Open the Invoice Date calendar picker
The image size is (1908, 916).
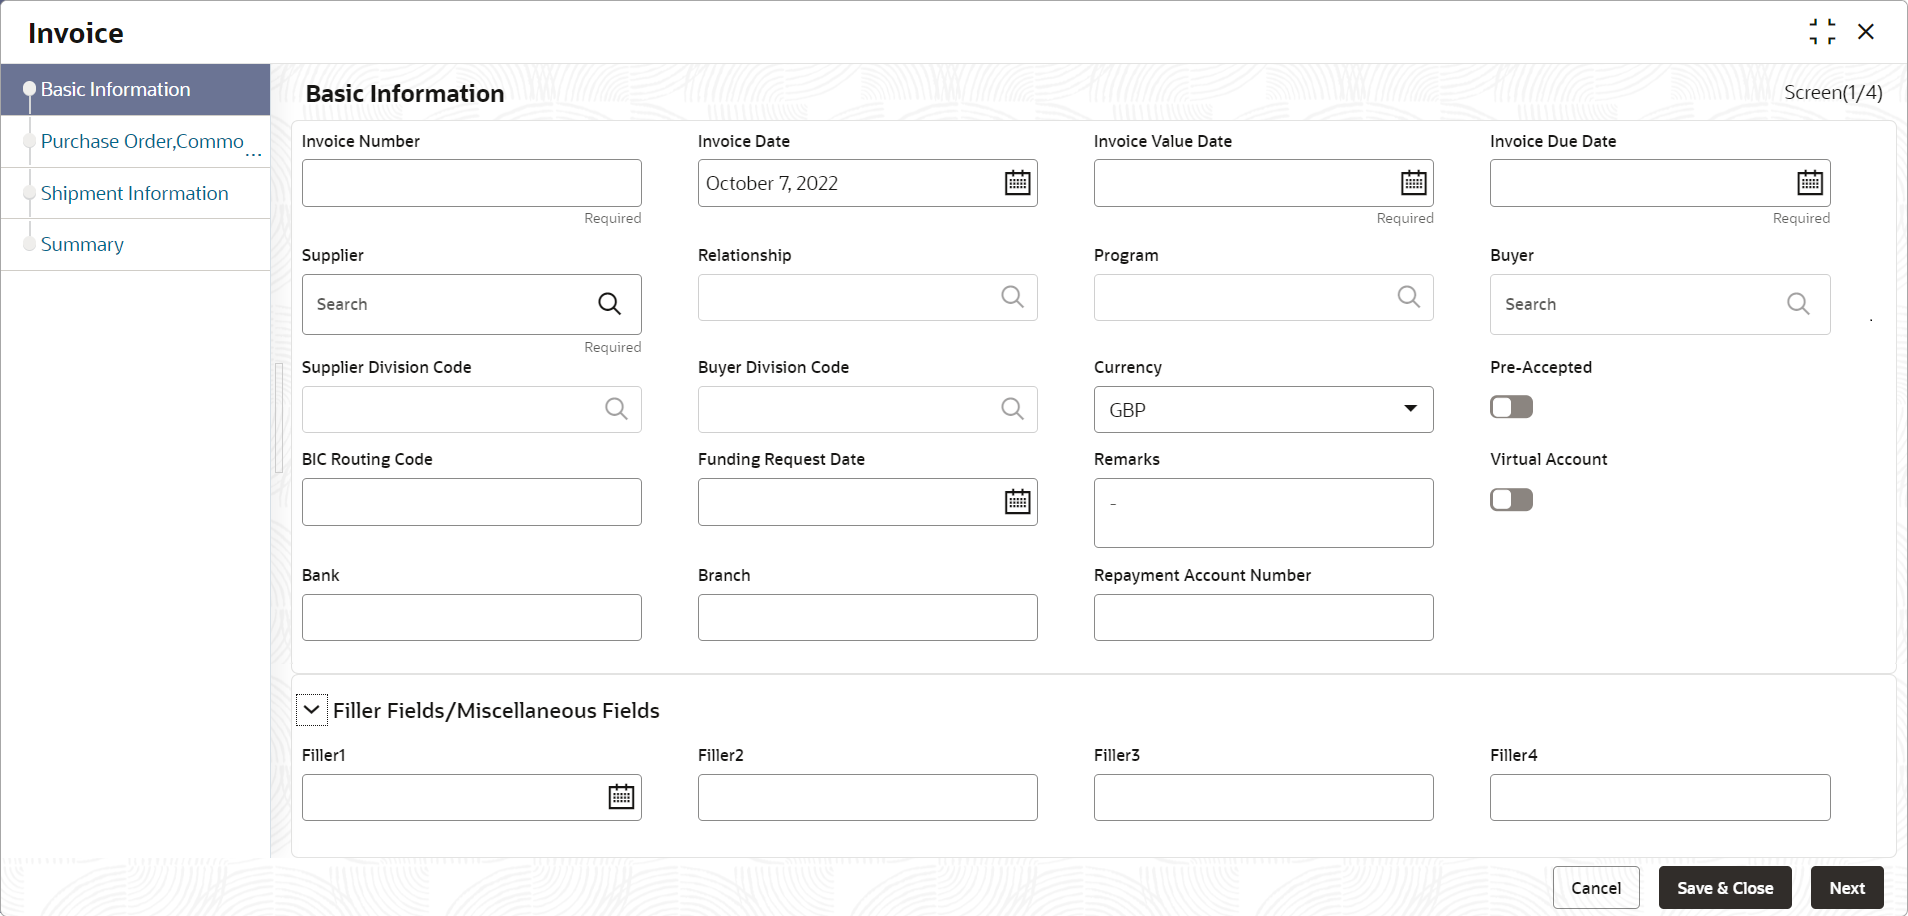pos(1017,183)
